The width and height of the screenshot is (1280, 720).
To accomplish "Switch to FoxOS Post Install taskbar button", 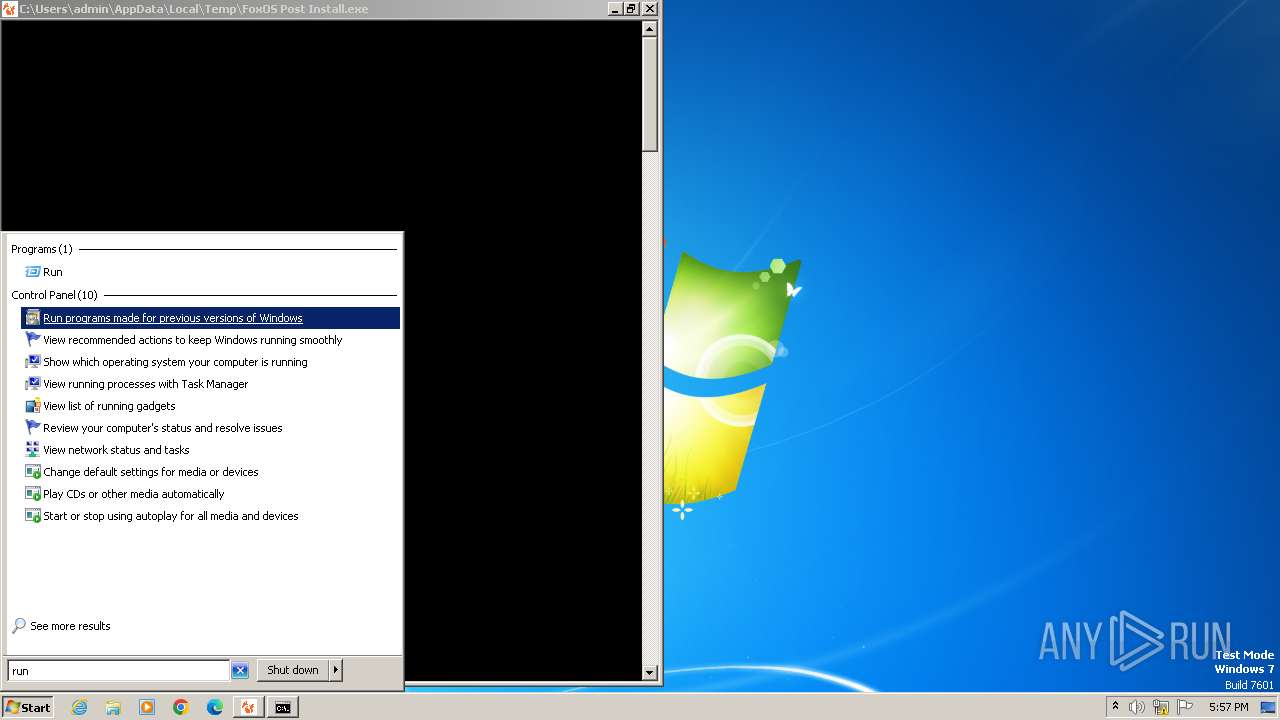I will 249,707.
